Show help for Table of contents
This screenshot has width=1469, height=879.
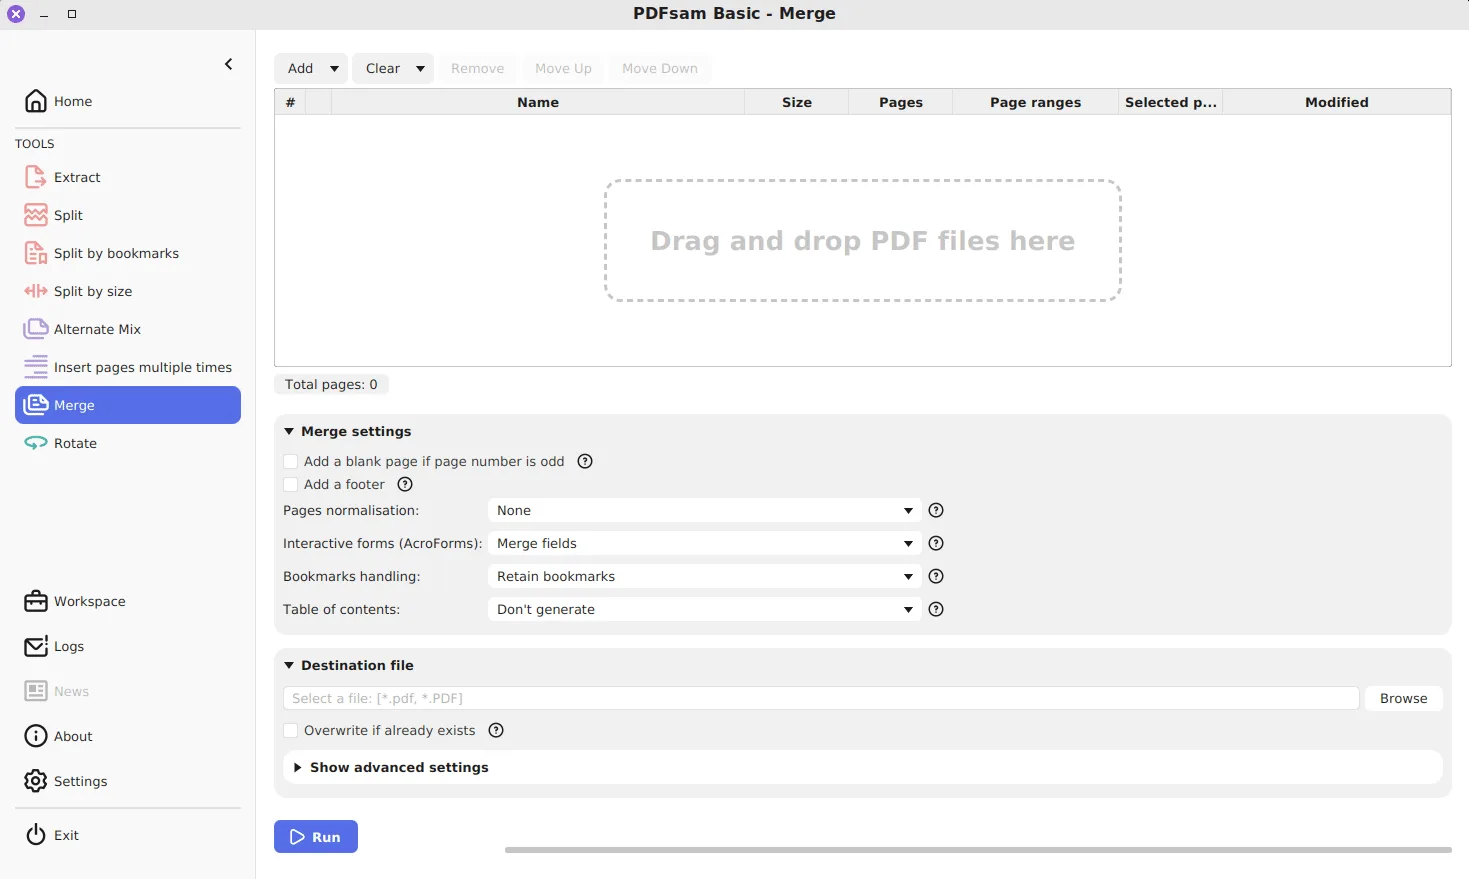tap(936, 609)
